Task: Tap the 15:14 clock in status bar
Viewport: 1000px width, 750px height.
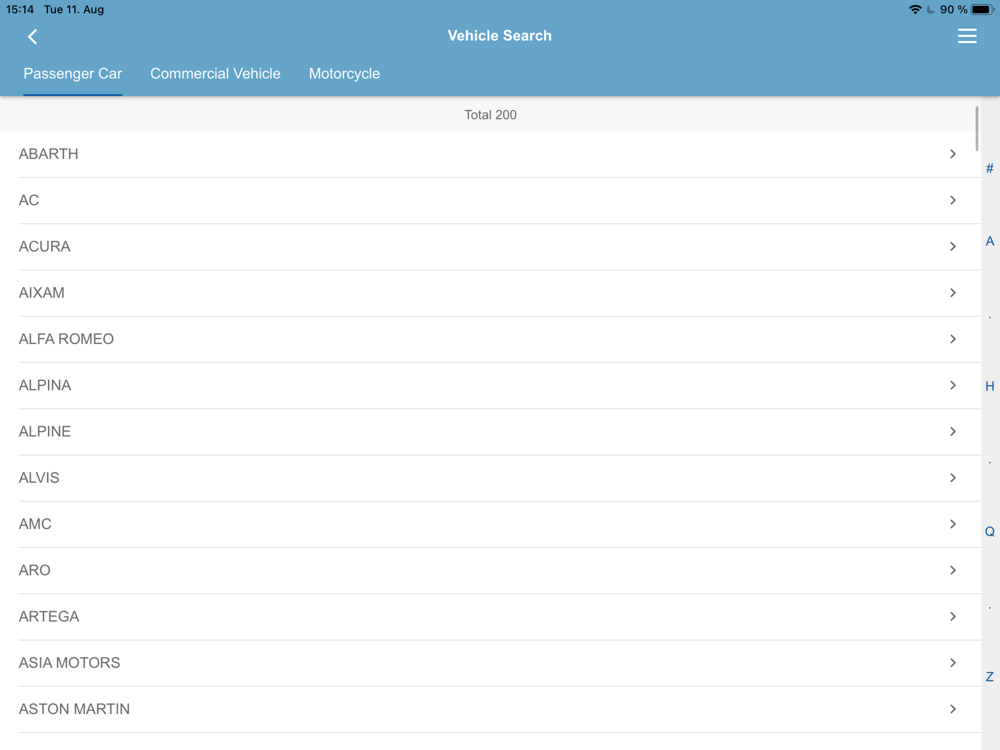Action: pyautogui.click(x=20, y=10)
